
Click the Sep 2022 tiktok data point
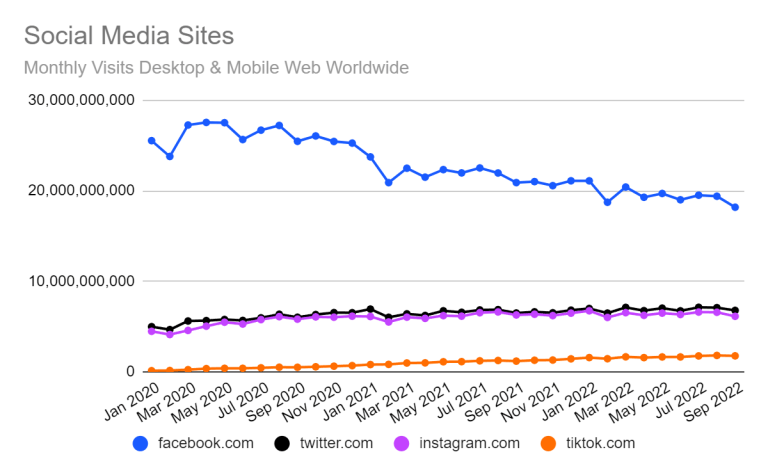[x=735, y=356]
